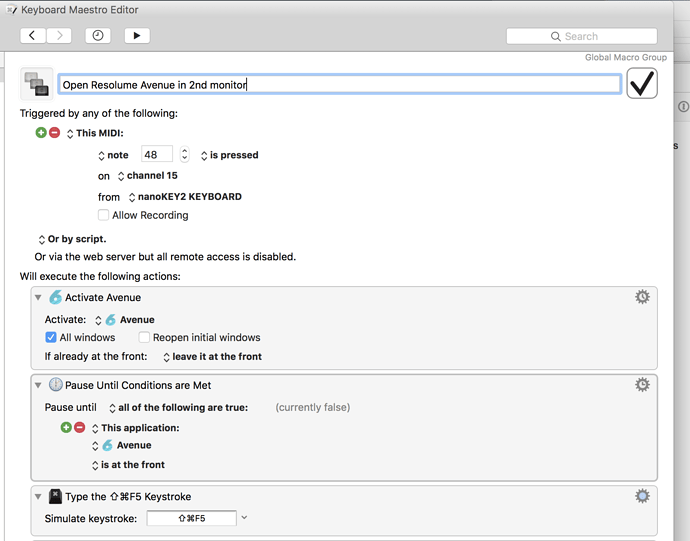Click the Keyboard Maestro Editor title icon
The width and height of the screenshot is (690, 541).
pyautogui.click(x=11, y=10)
